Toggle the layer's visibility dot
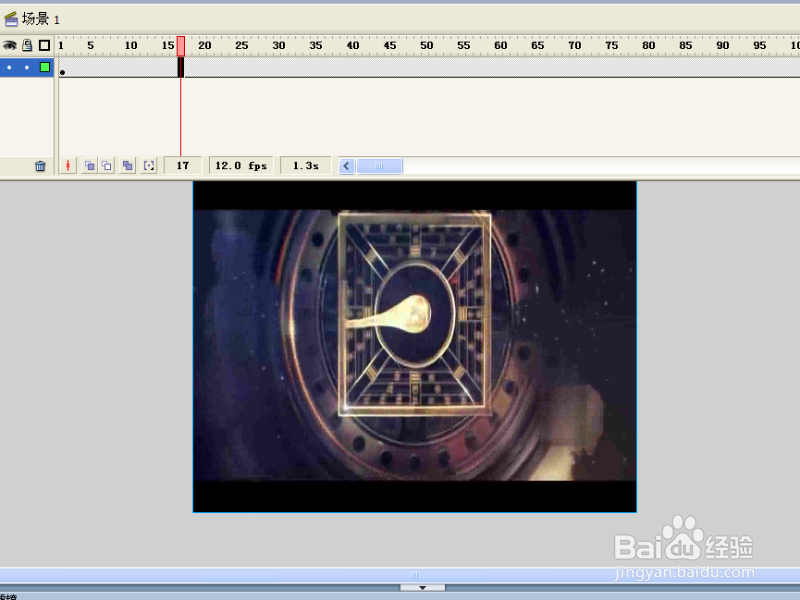The image size is (800, 600). (9, 67)
